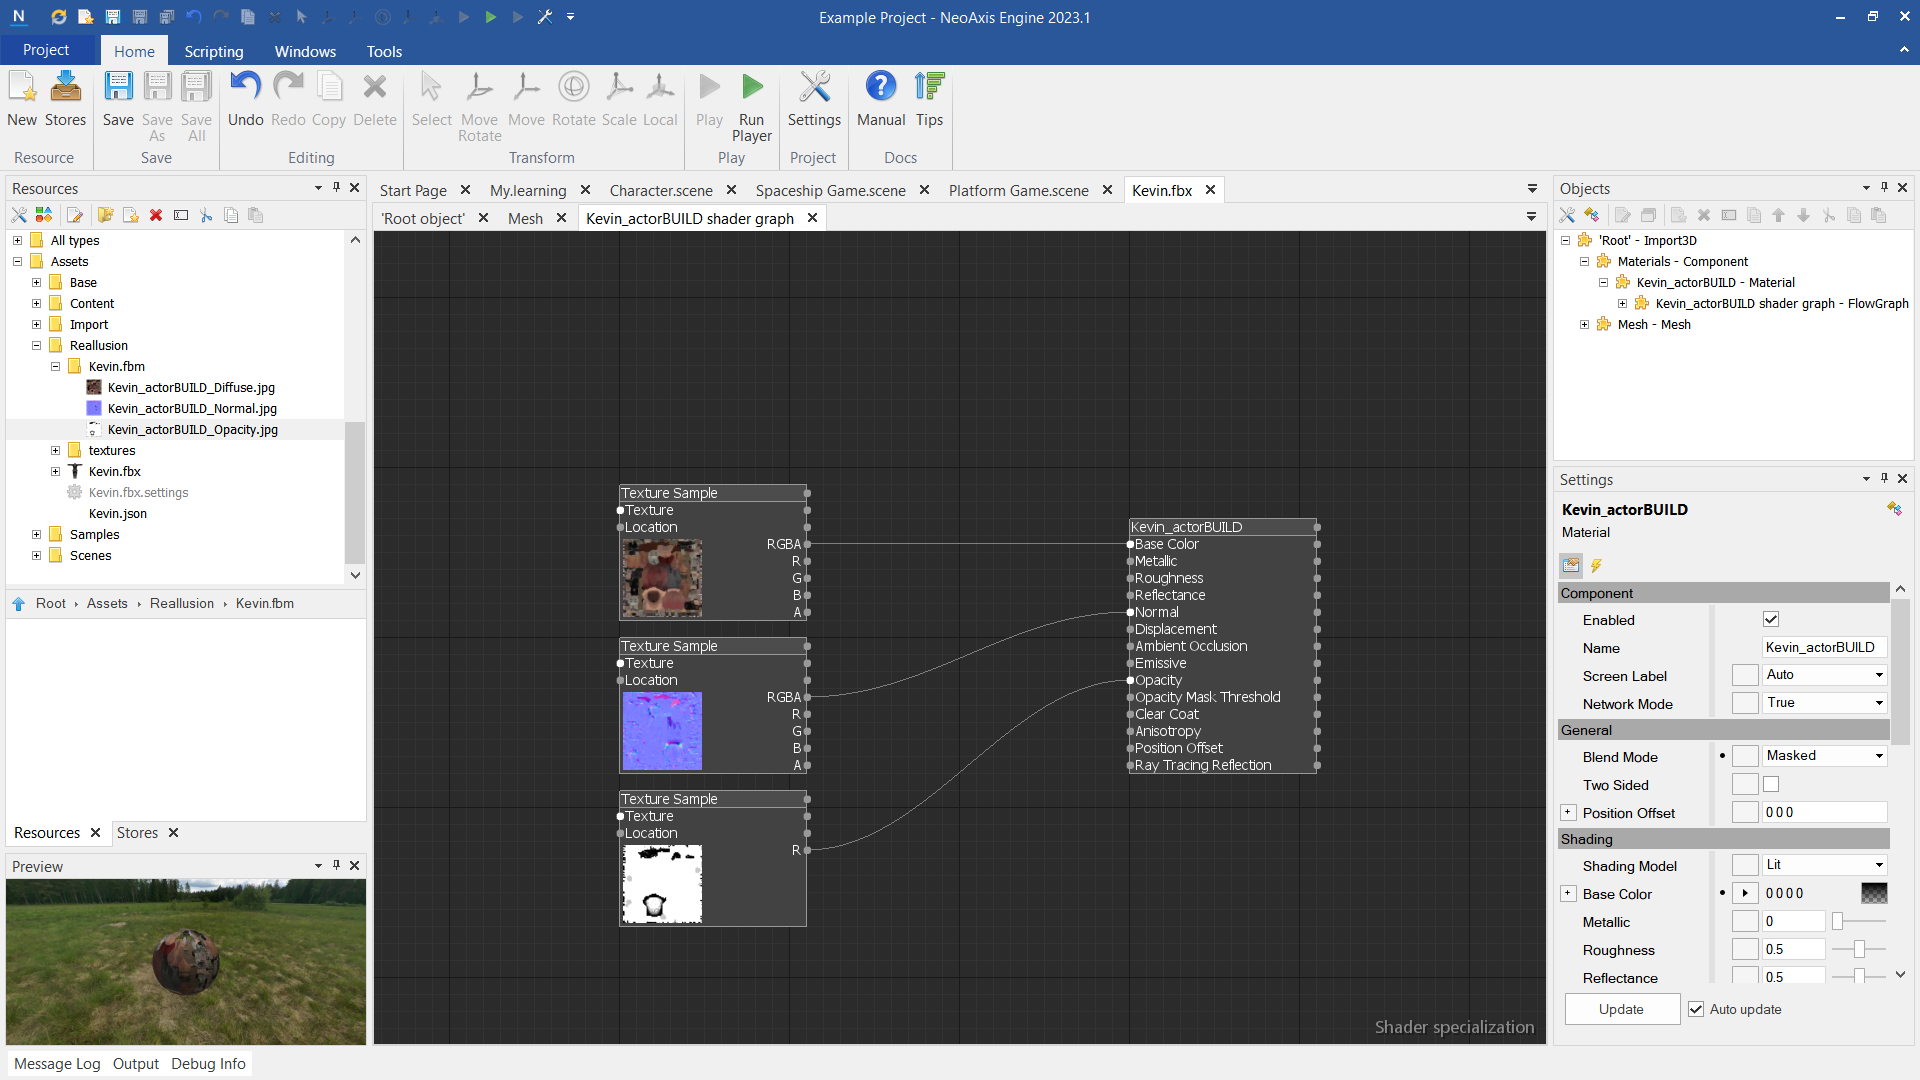This screenshot has height=1080, width=1920.
Task: Click red delete icon in Resources toolbar
Action: [x=156, y=215]
